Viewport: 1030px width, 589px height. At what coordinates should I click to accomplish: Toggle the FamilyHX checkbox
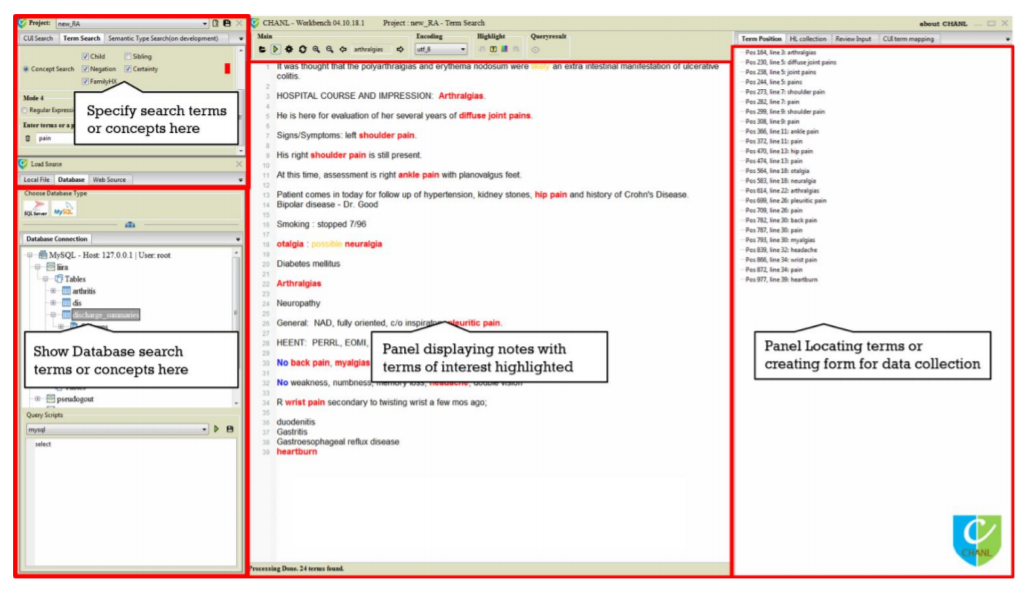[x=85, y=81]
